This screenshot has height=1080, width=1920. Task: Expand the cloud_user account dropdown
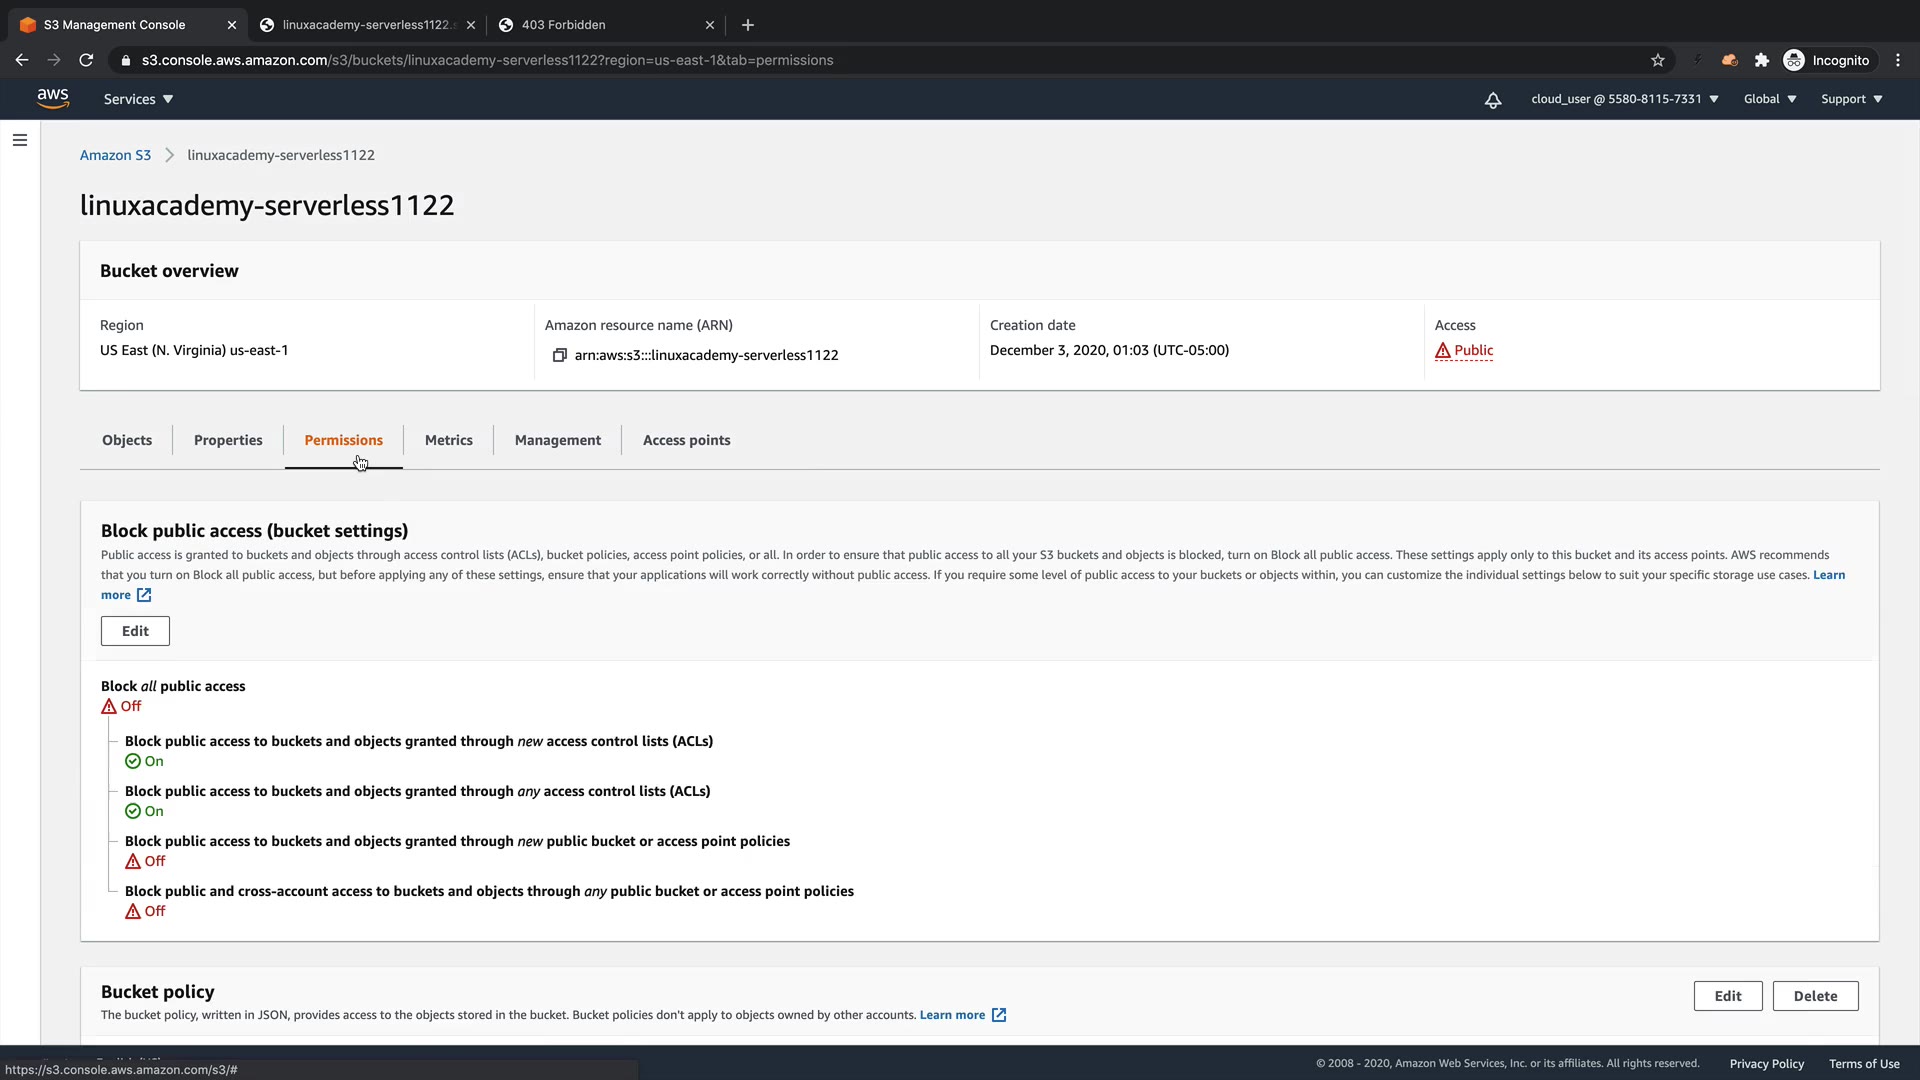tap(1624, 99)
